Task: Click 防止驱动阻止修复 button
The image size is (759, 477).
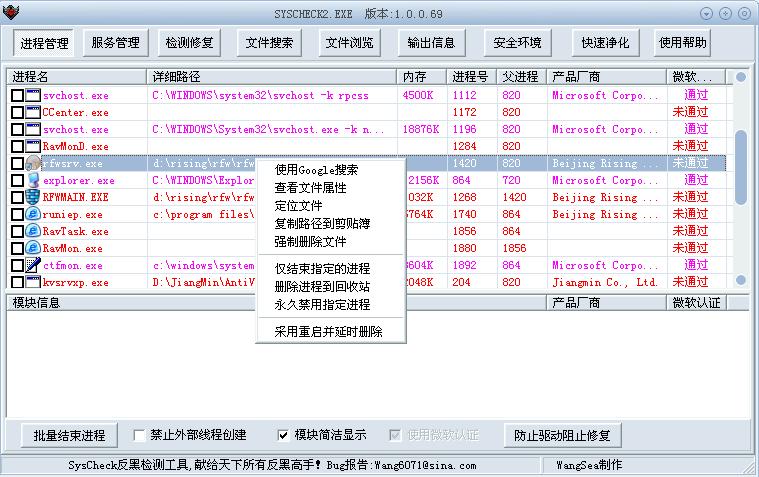Action: click(562, 435)
